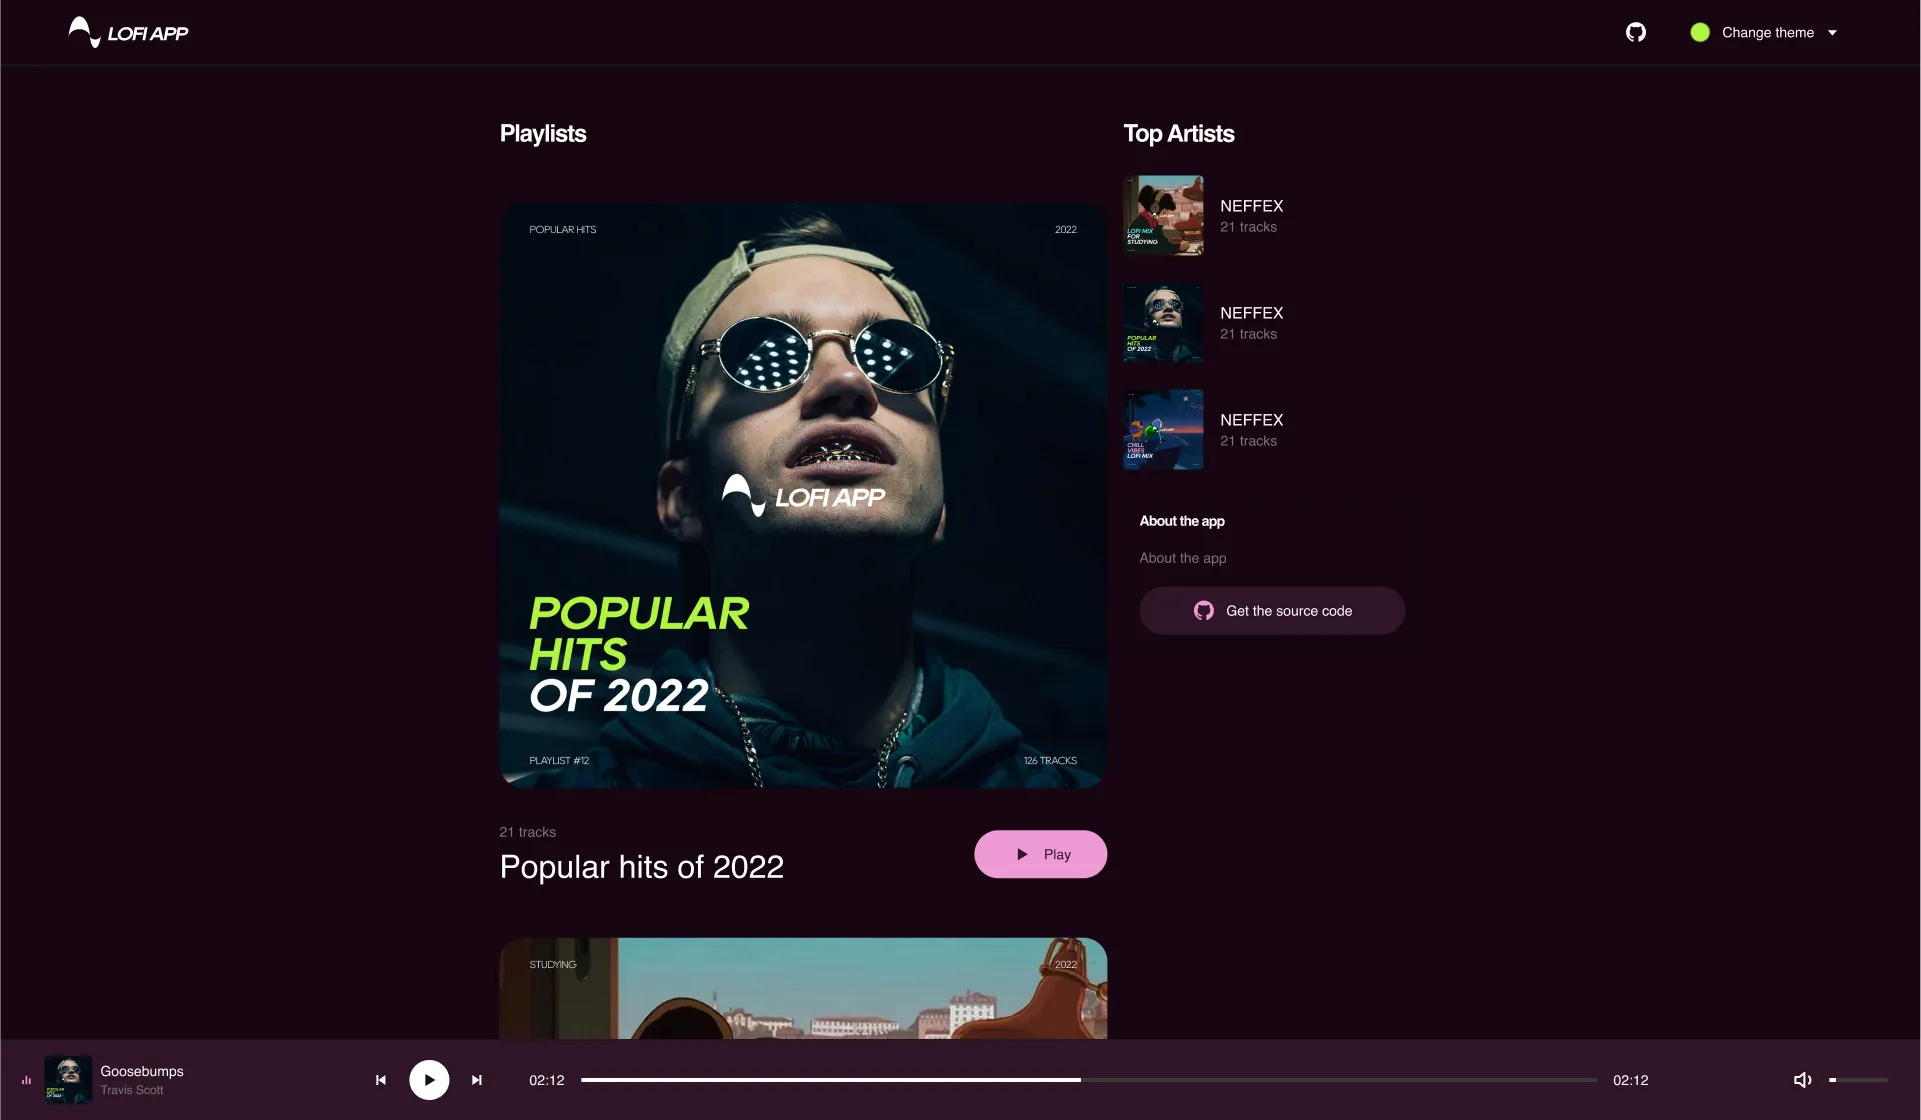
Task: Mute the volume with the speaker icon
Action: [x=1803, y=1079]
